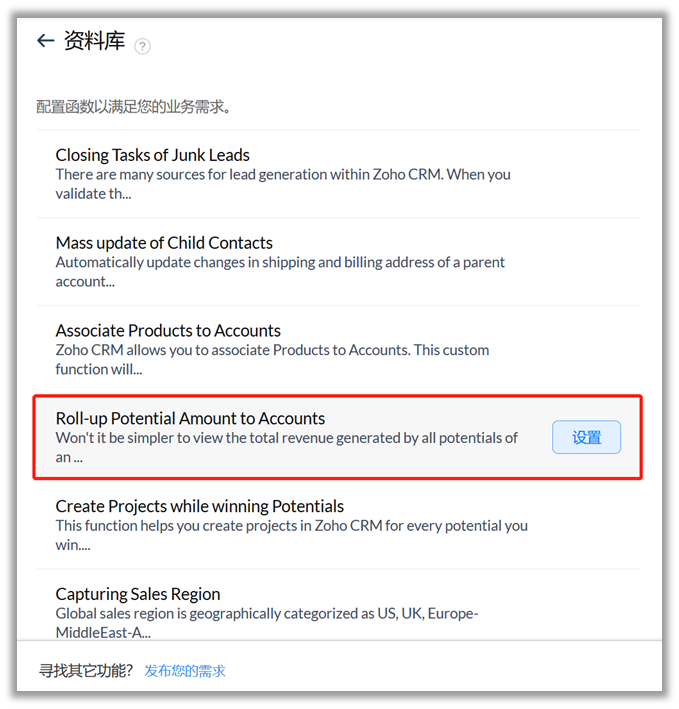
Task: Click the "Zoho CRM allows you to associate" description
Action: tap(272, 359)
